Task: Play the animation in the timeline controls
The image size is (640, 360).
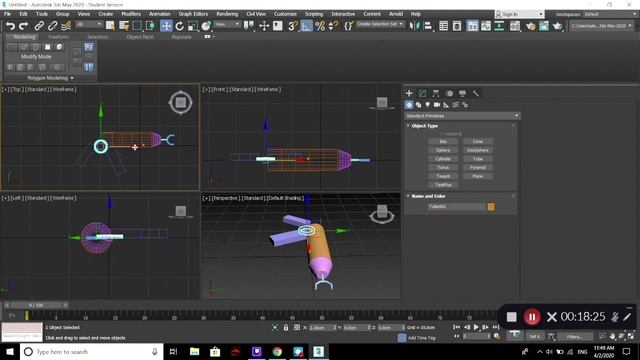Action: pos(476,327)
